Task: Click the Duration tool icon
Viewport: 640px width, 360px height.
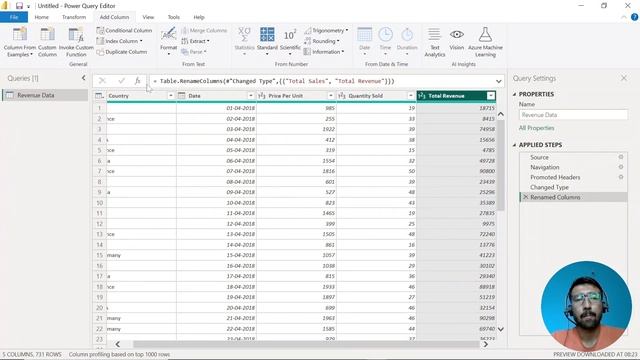Action: tap(407, 35)
